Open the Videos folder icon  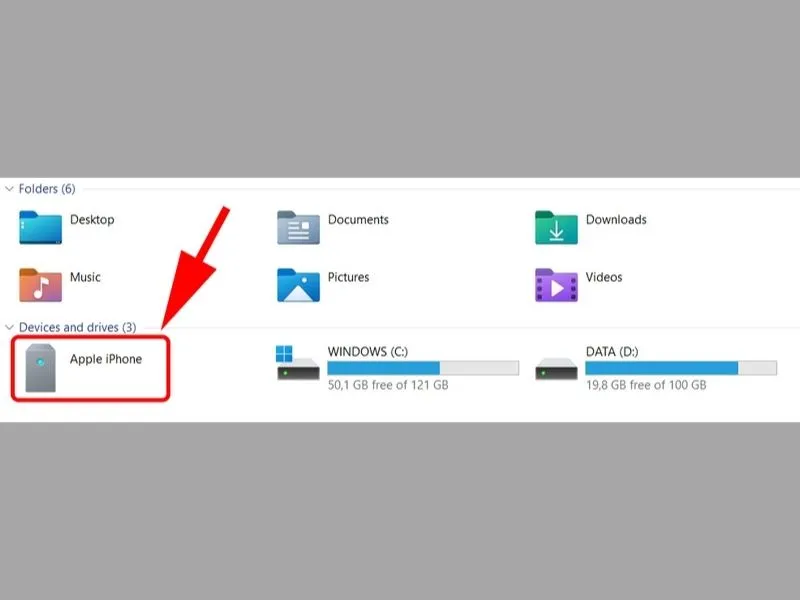tap(556, 285)
